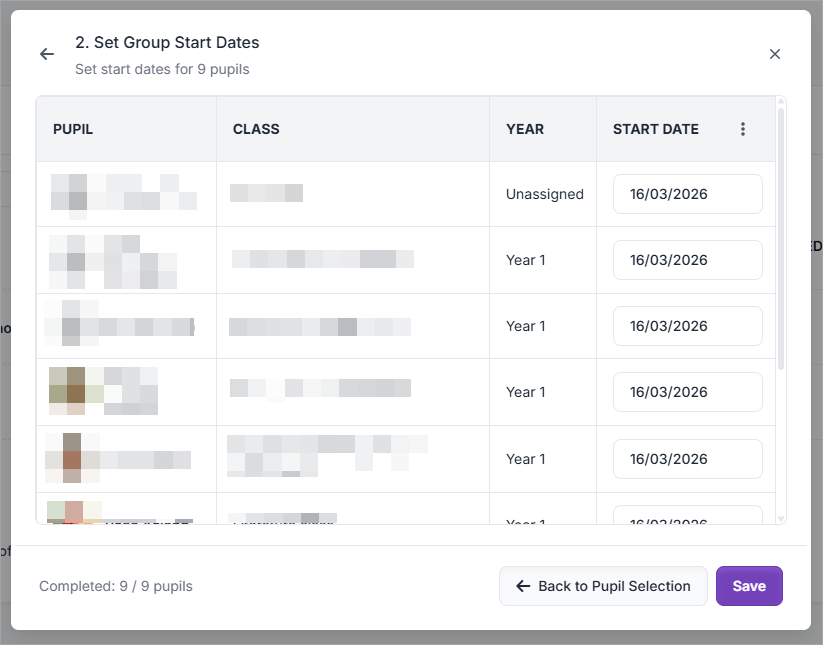Click the second row's start date field
The image size is (823, 645).
(x=687, y=260)
